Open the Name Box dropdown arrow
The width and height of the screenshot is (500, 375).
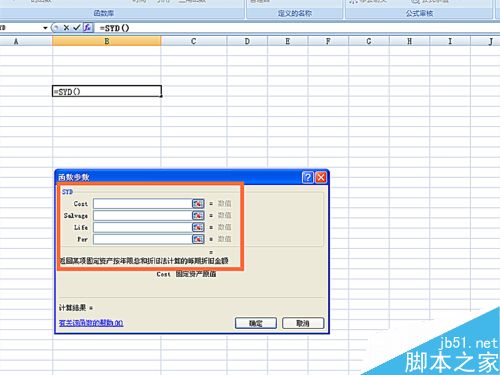pos(45,28)
